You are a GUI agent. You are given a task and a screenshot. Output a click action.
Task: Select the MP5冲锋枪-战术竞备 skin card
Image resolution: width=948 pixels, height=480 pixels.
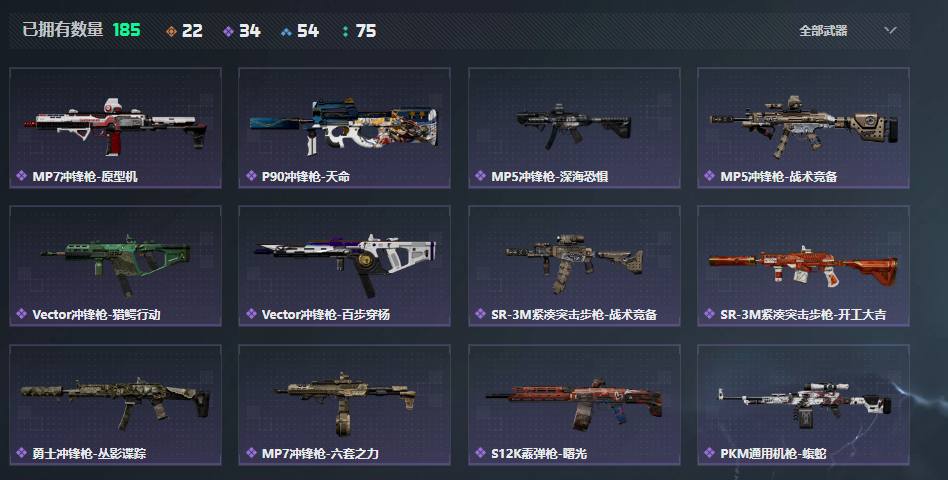tap(804, 128)
